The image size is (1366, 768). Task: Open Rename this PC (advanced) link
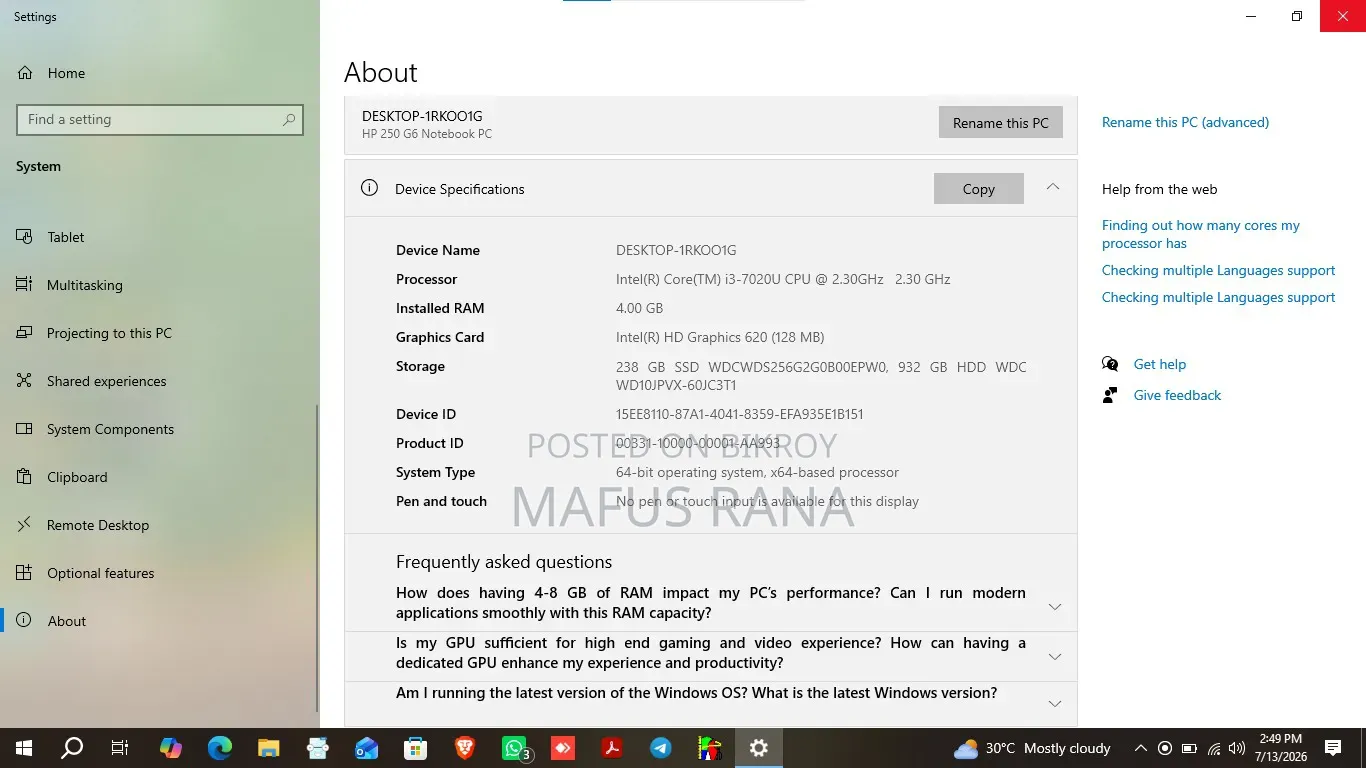tap(1185, 122)
